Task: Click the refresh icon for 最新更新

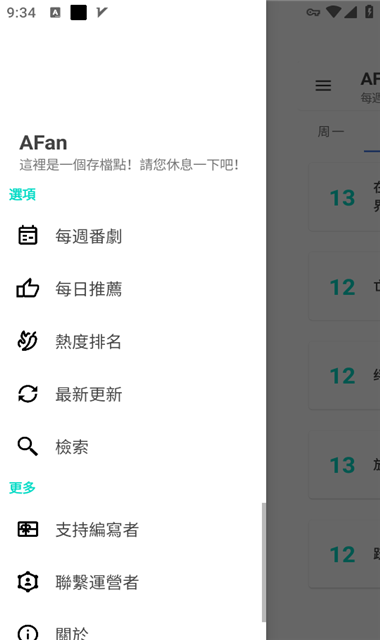Action: click(x=28, y=394)
